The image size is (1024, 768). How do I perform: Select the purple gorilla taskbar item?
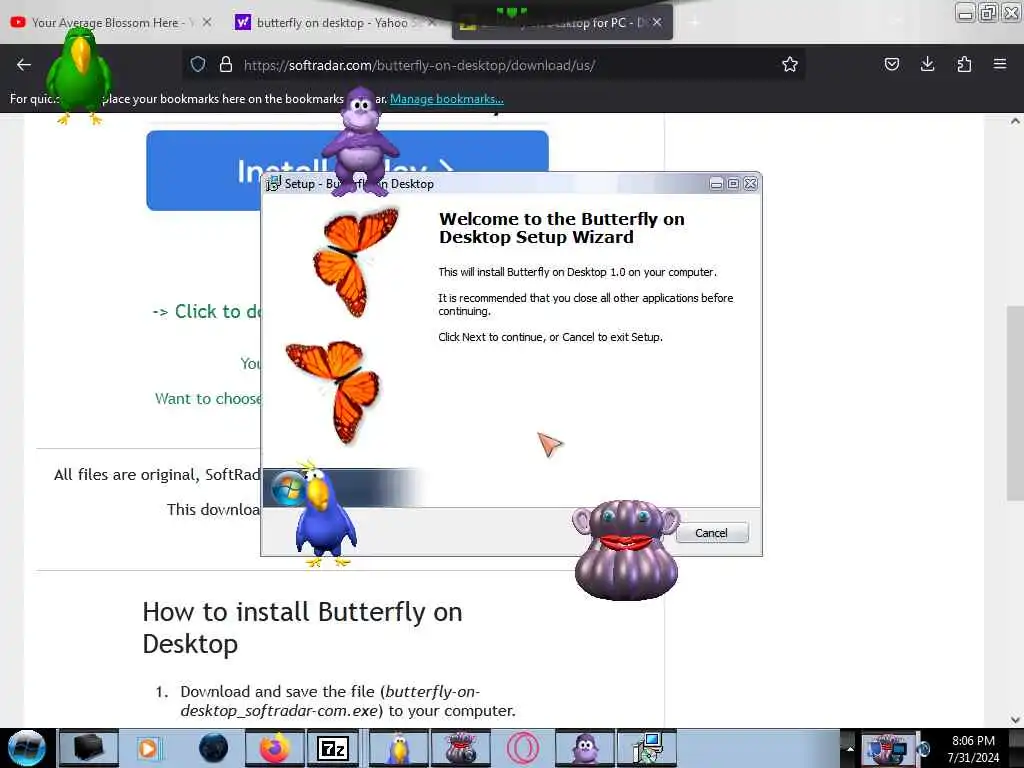[x=584, y=748]
